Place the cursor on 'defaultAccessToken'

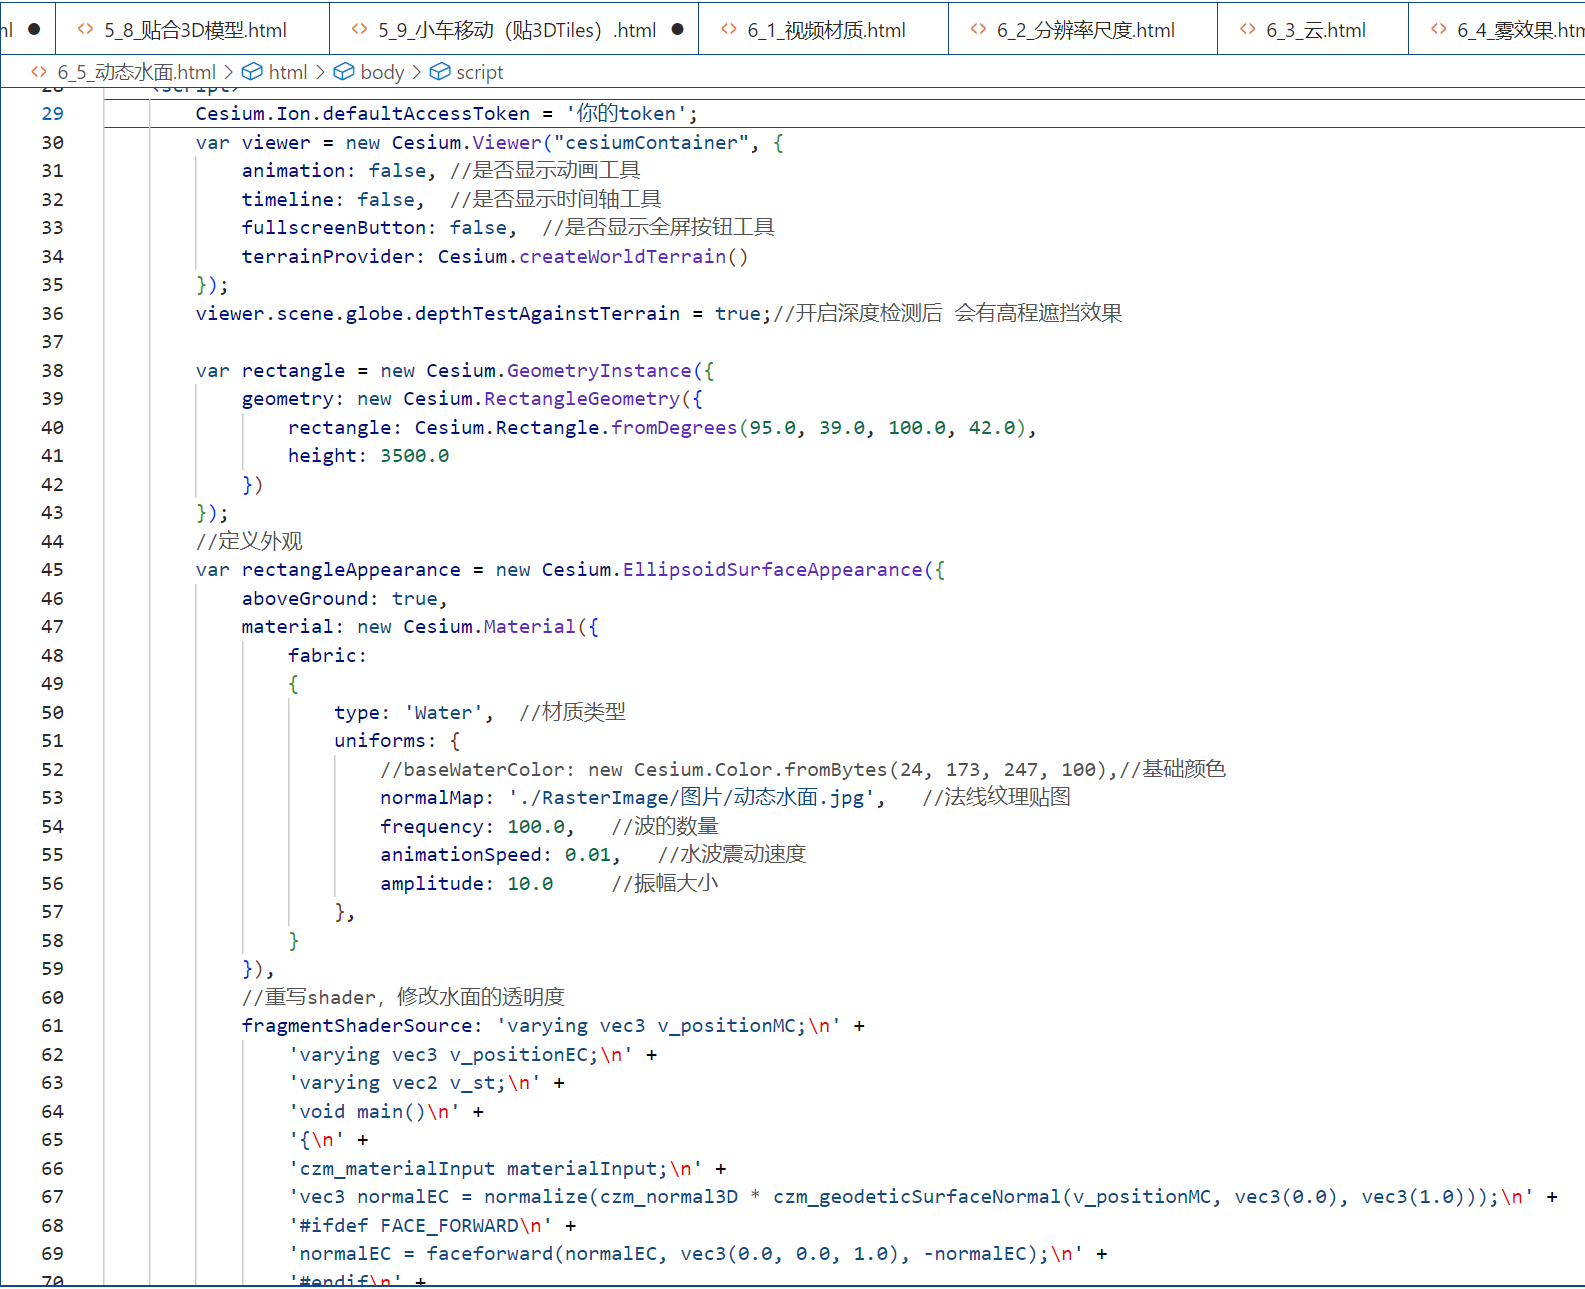(426, 114)
